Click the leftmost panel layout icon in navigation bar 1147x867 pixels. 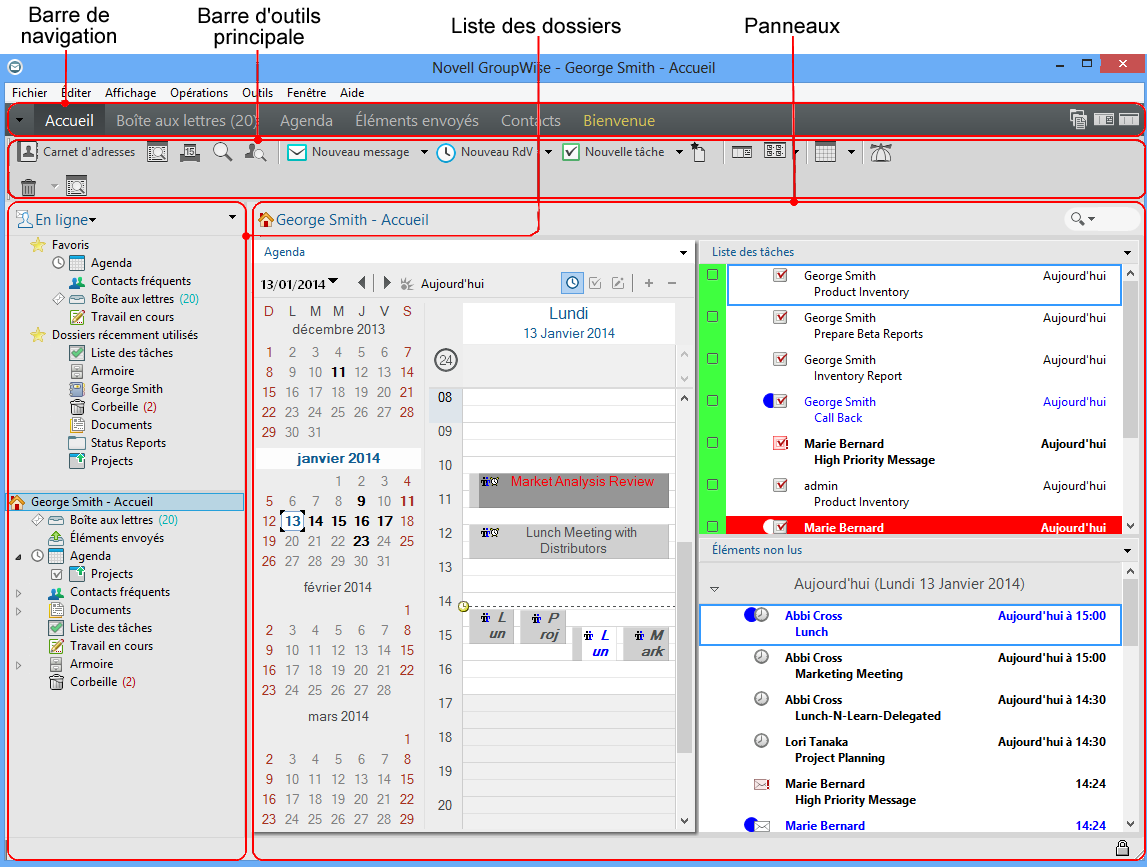[x=1078, y=119]
